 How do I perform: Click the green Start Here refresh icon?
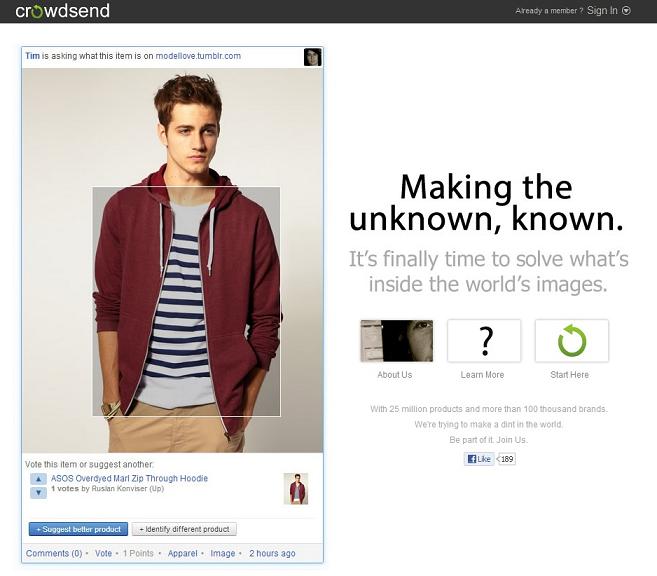pos(571,341)
